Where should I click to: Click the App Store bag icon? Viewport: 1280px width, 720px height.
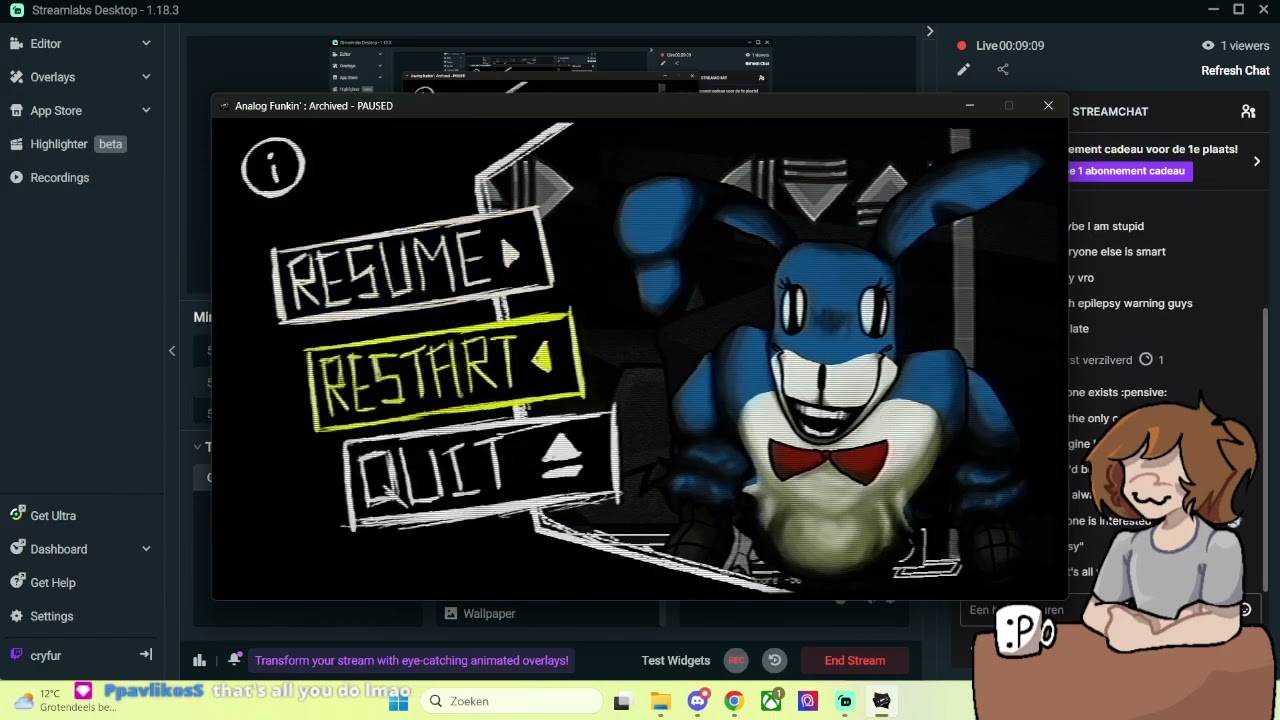16,110
